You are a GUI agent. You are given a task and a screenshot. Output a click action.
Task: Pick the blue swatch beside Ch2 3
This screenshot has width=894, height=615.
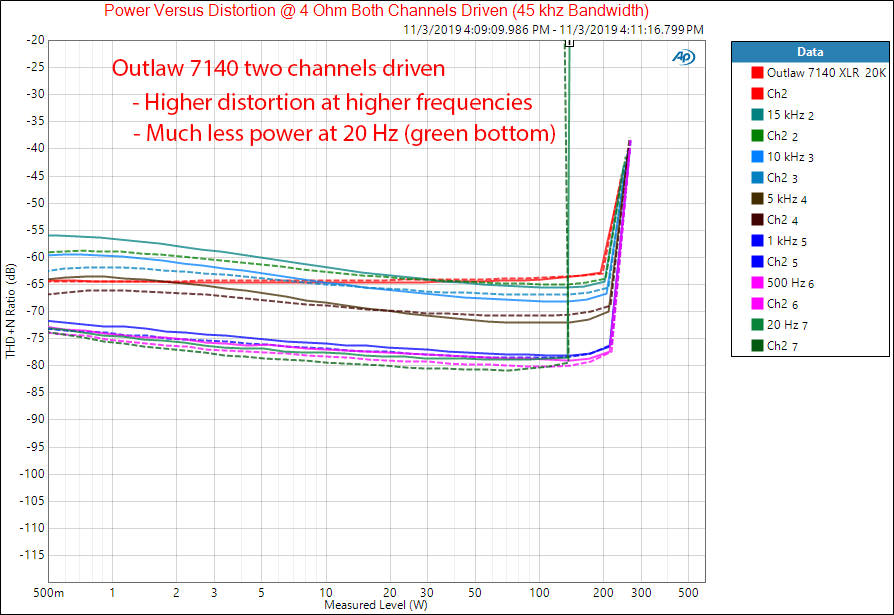point(757,178)
